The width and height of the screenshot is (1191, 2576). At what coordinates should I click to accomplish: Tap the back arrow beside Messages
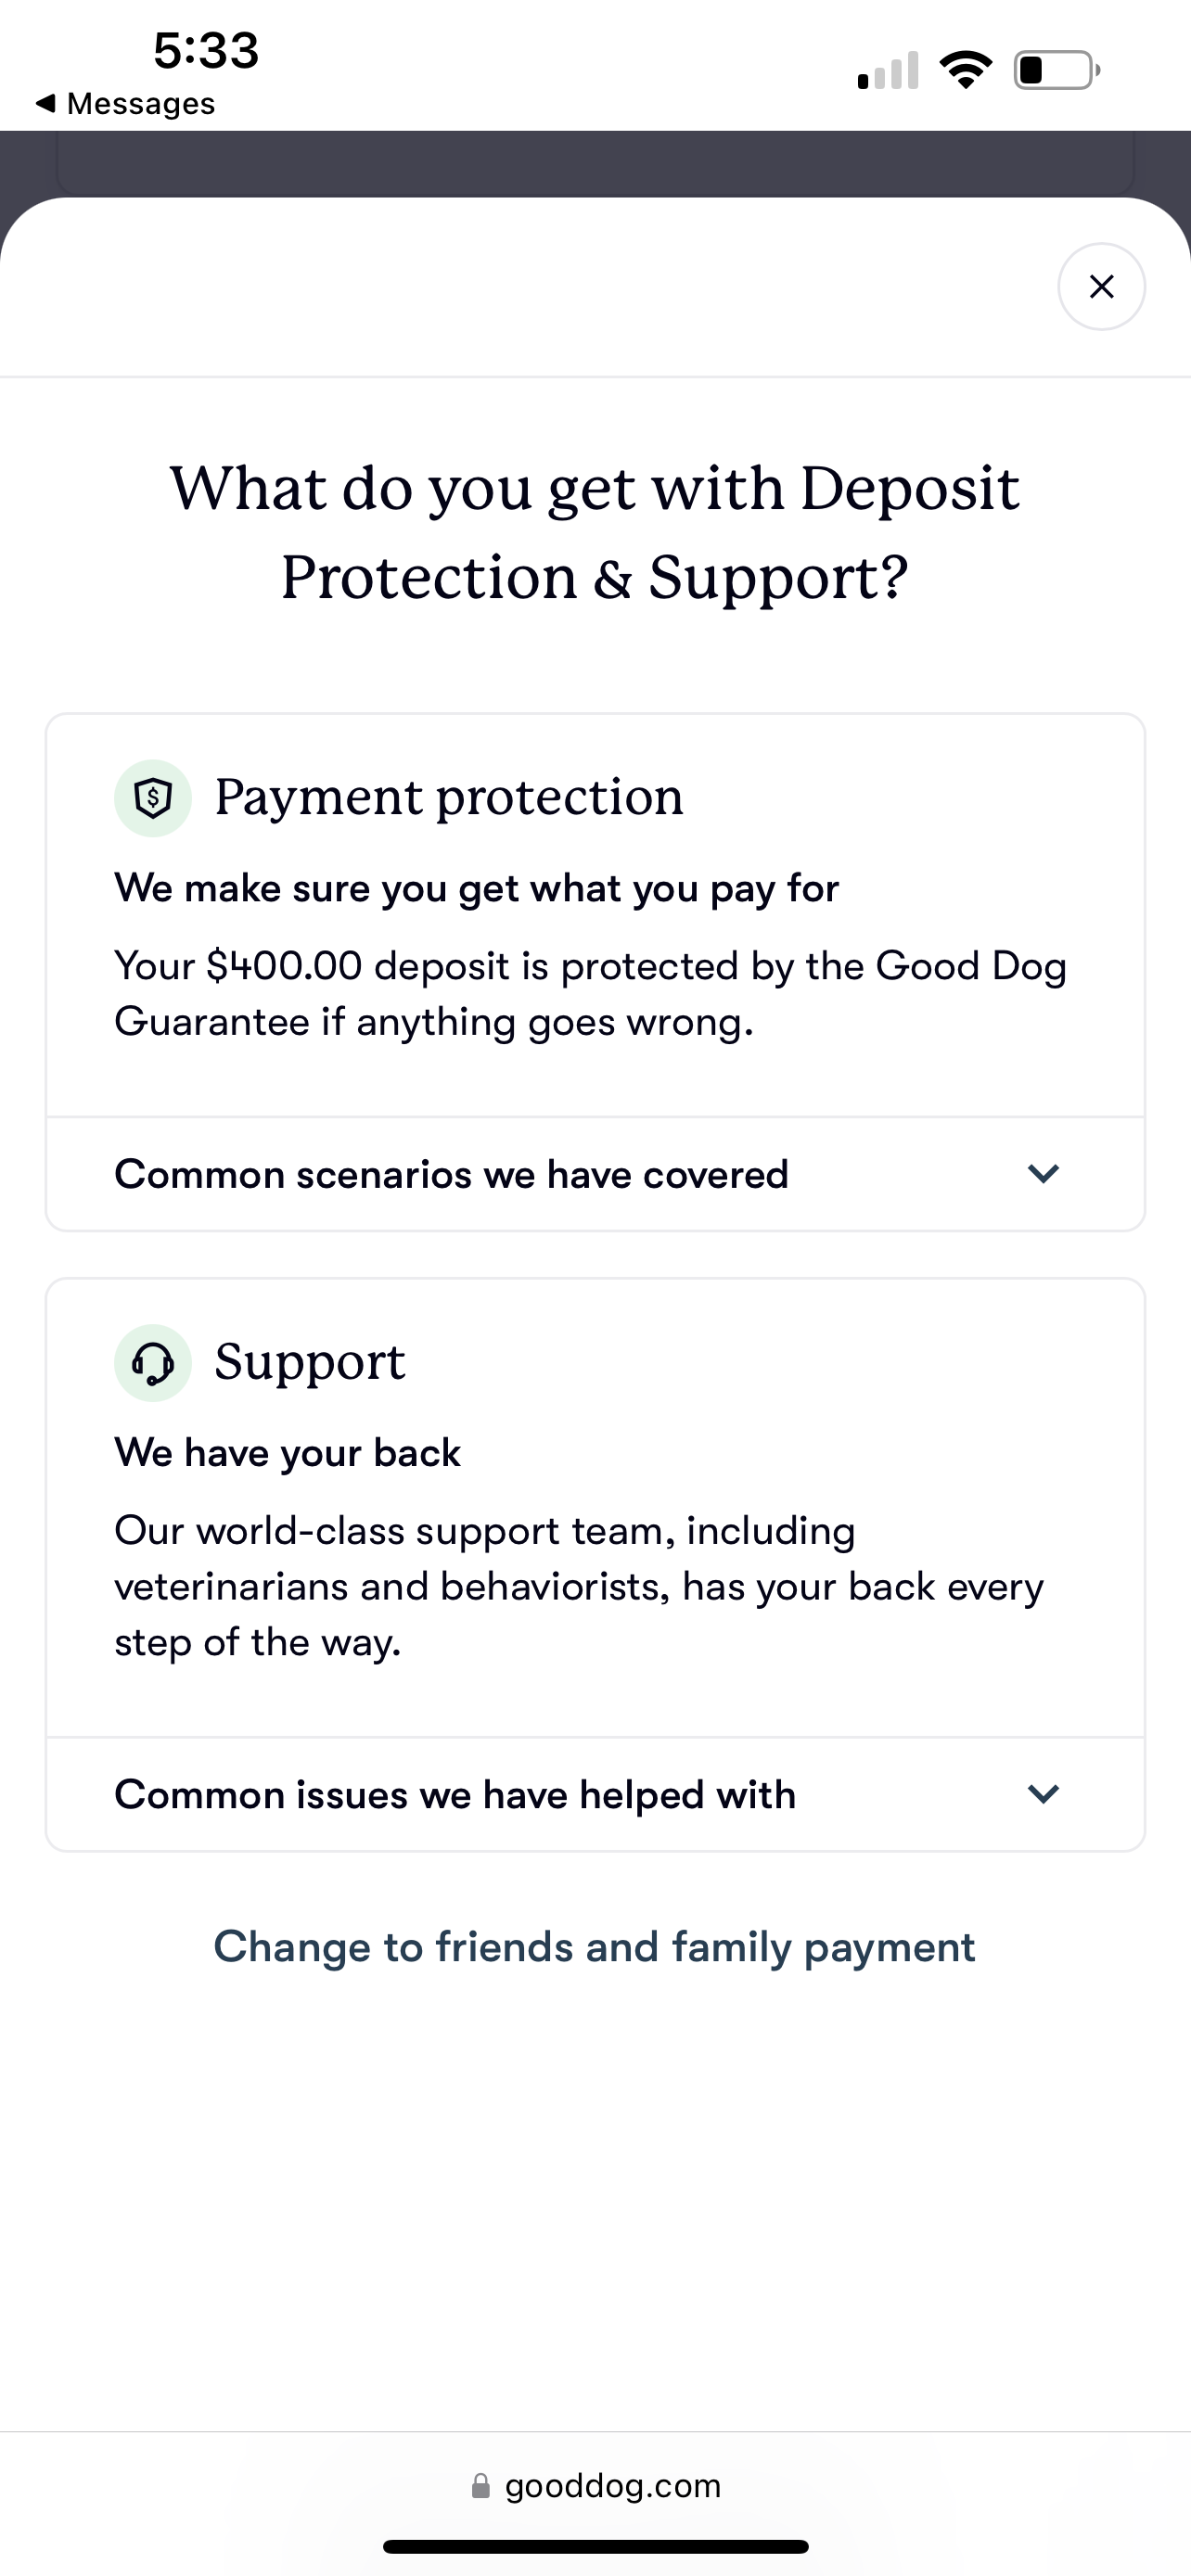45,103
